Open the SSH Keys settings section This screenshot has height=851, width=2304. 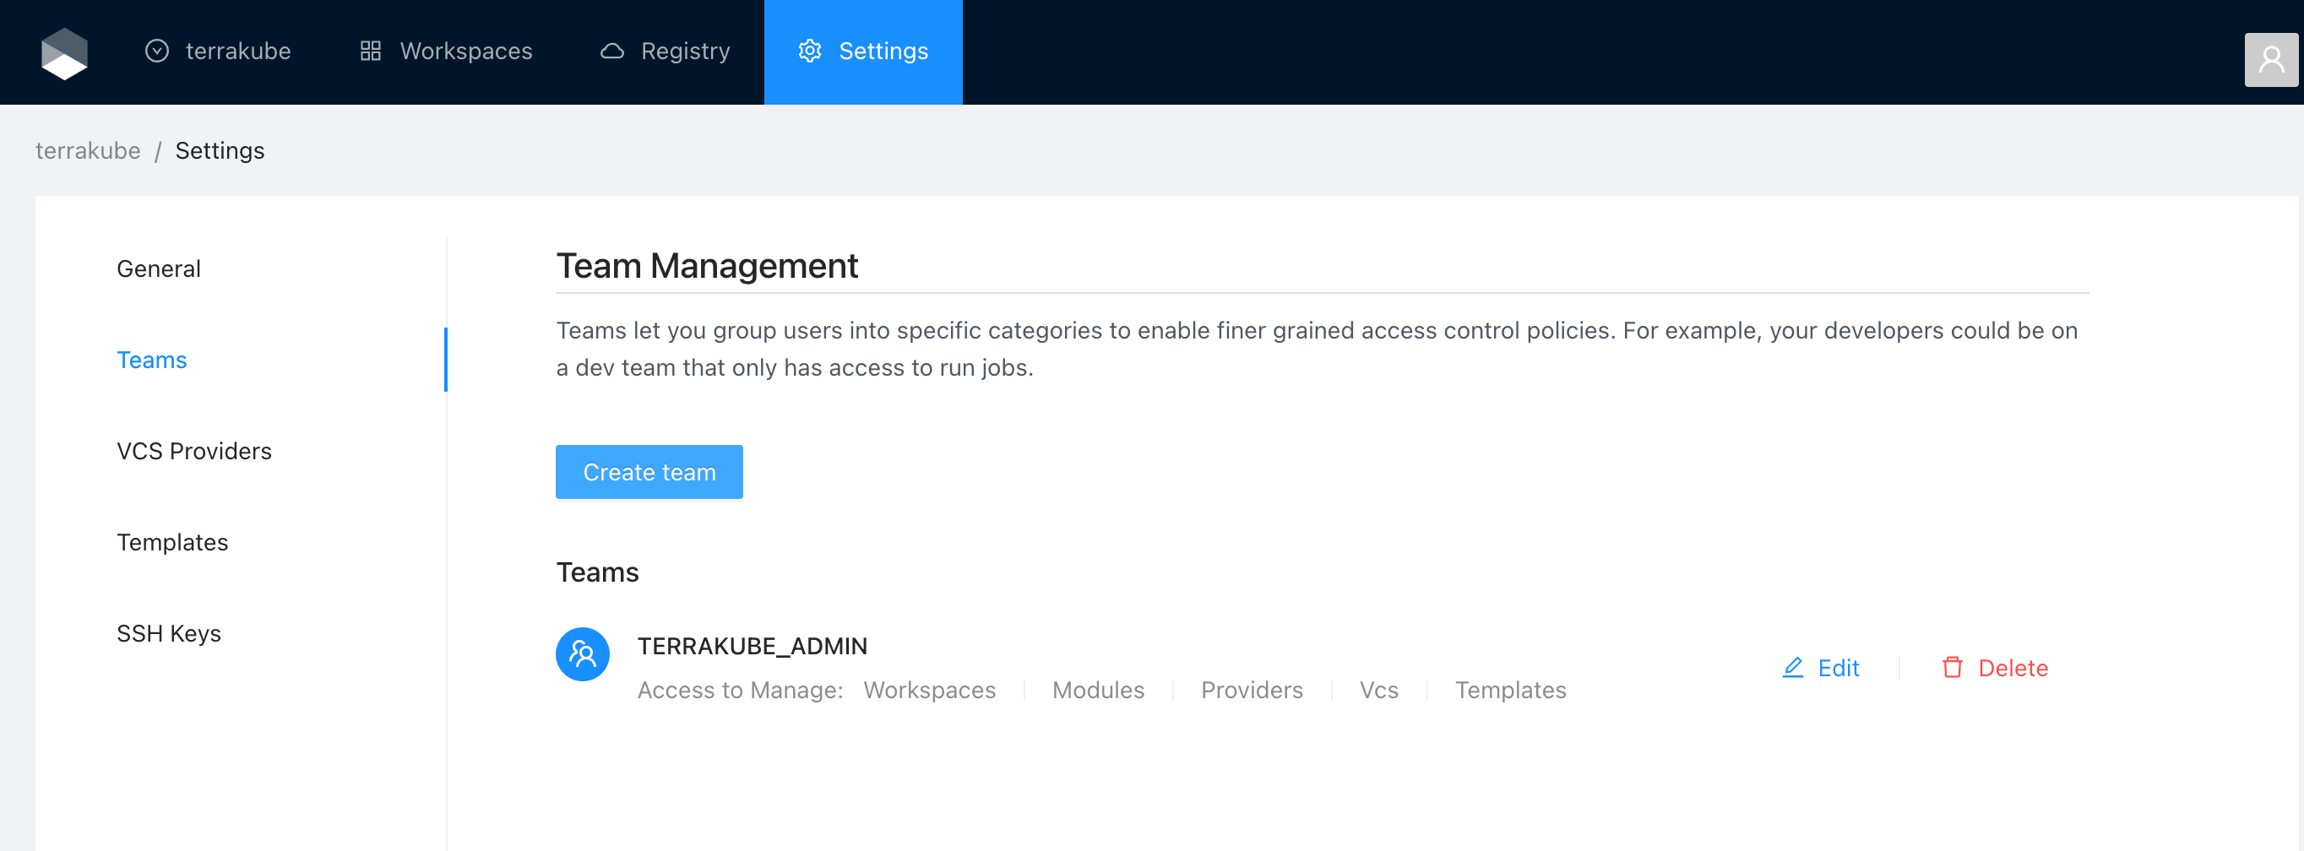(x=169, y=633)
